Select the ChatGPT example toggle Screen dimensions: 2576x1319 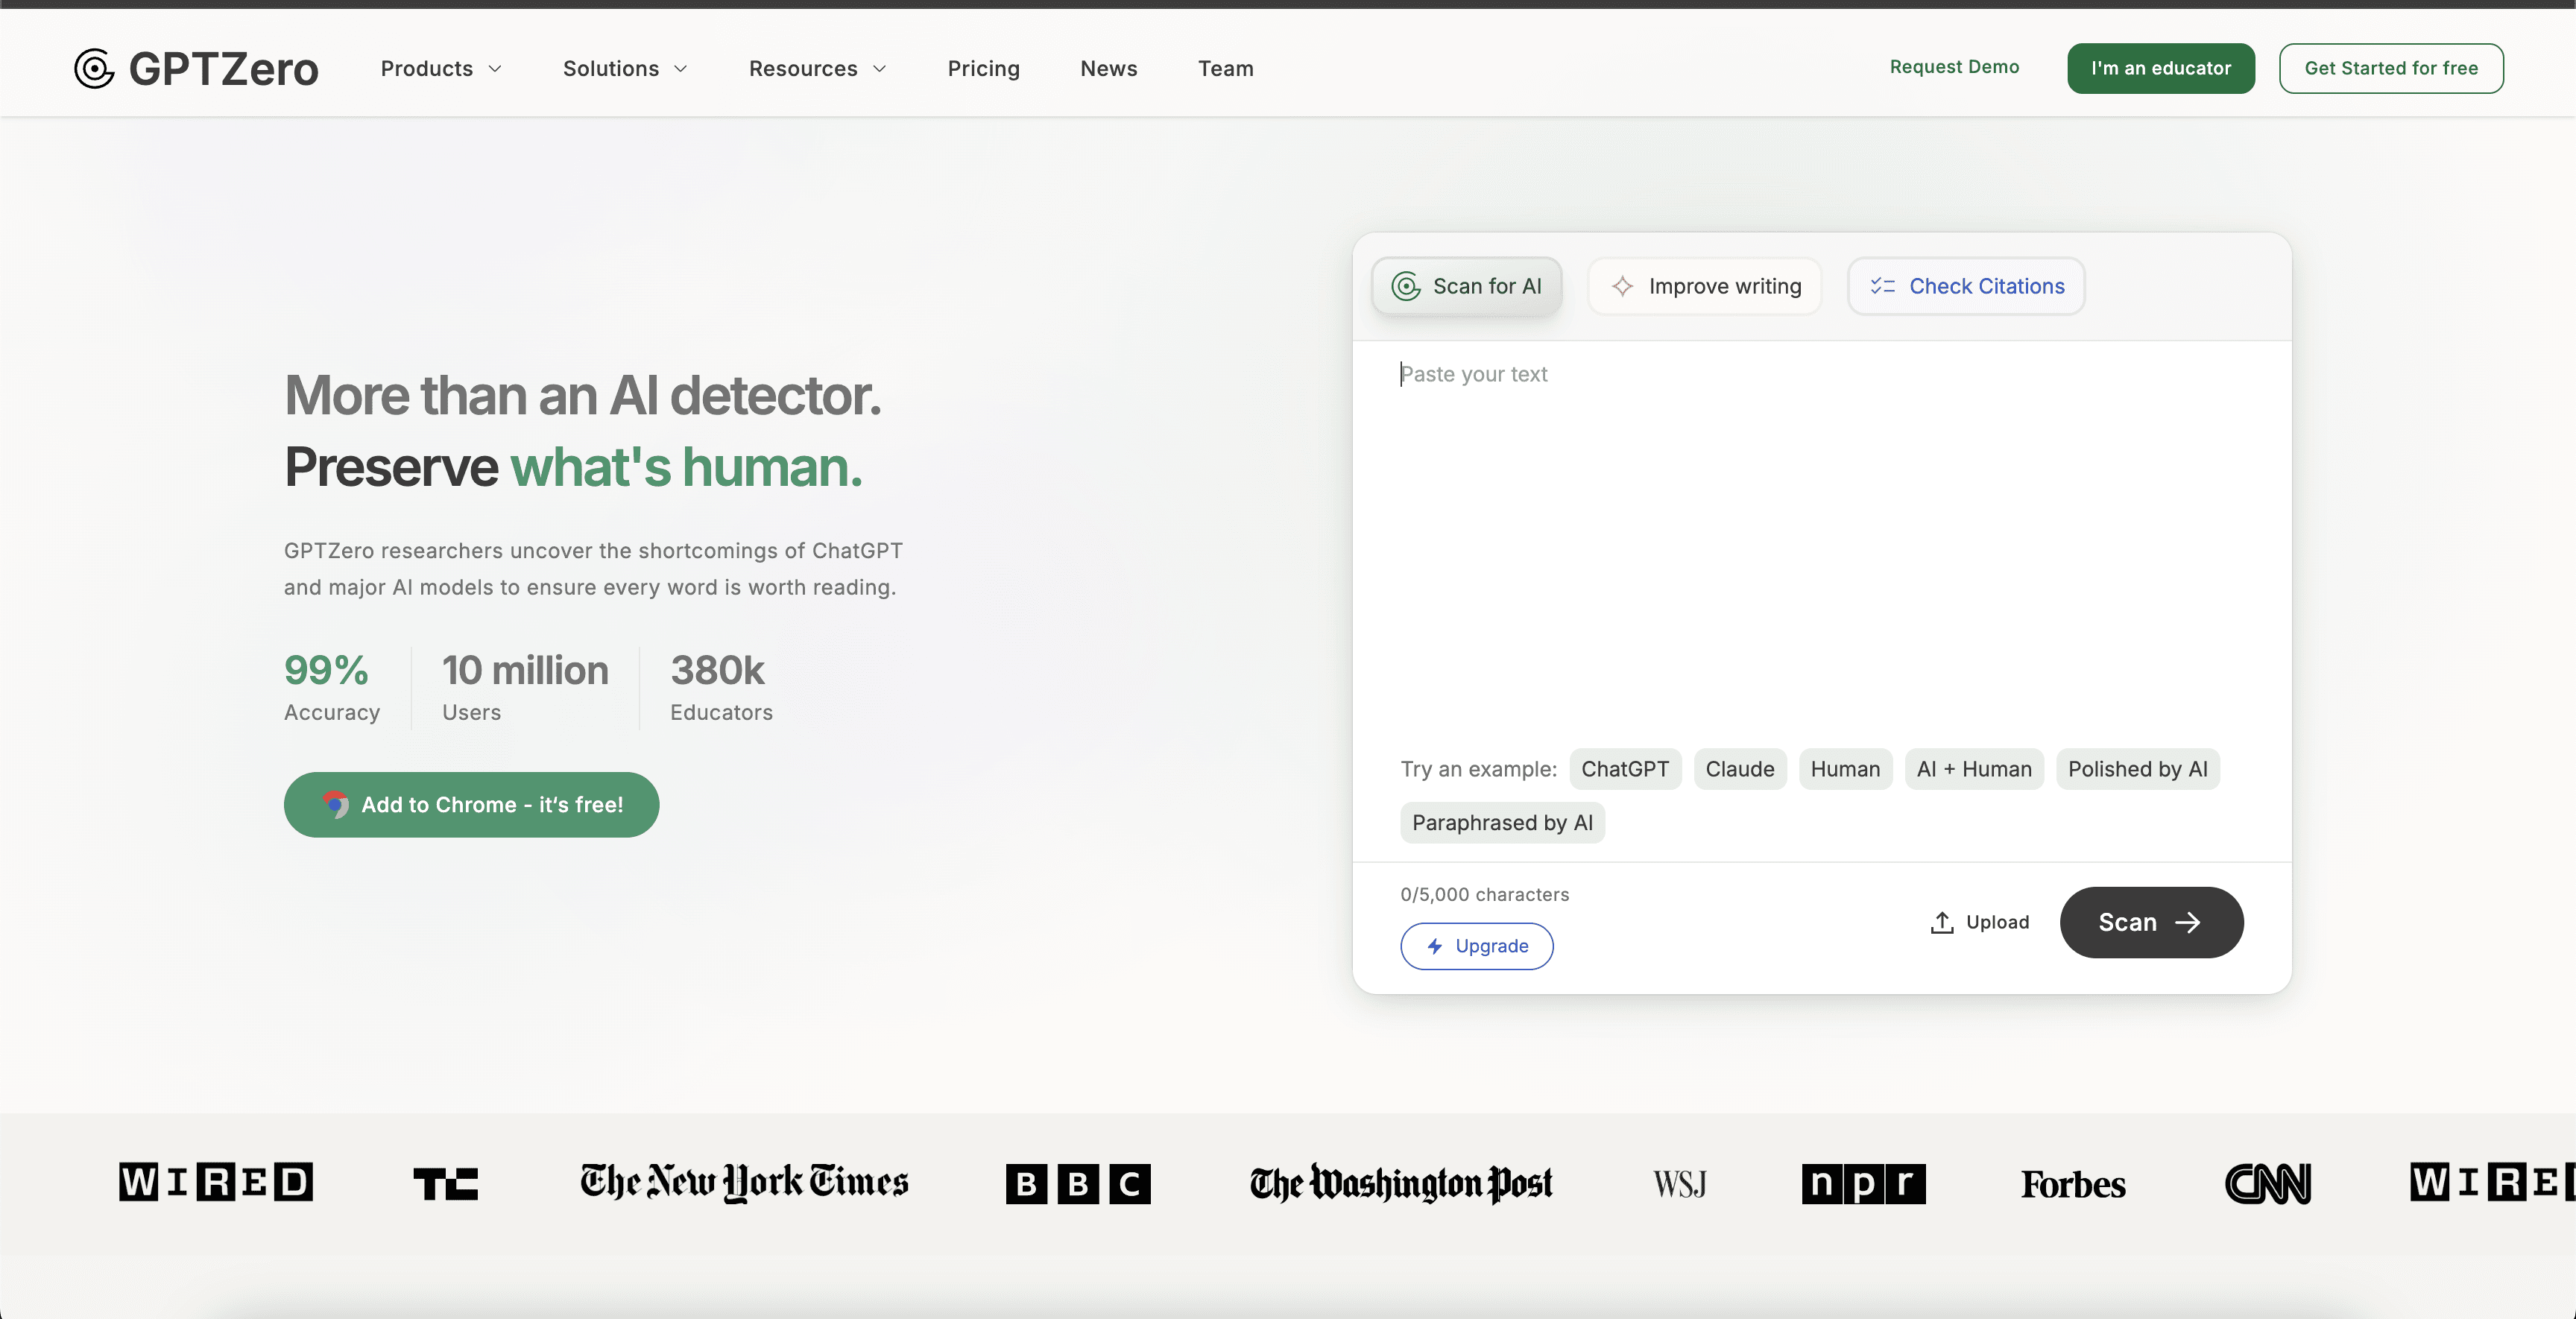pyautogui.click(x=1625, y=769)
